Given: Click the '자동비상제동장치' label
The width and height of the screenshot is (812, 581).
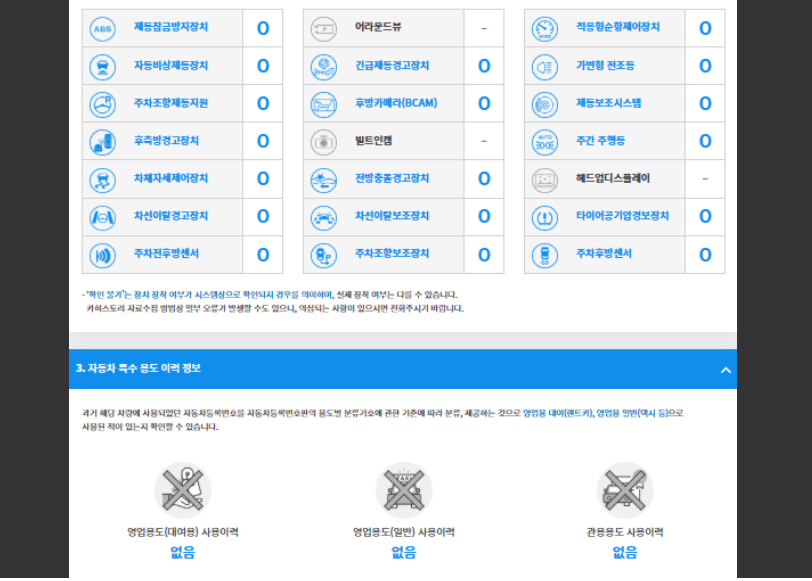Looking at the screenshot, I should [171, 65].
